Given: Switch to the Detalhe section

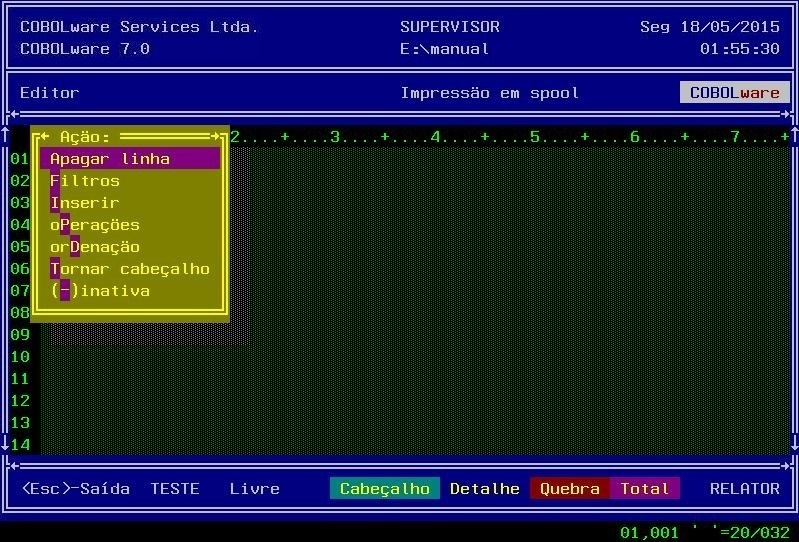Looking at the screenshot, I should click(484, 489).
